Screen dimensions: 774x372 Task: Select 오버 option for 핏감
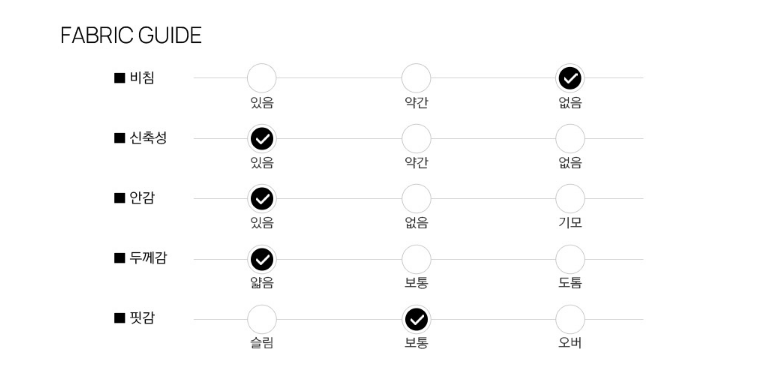570,320
